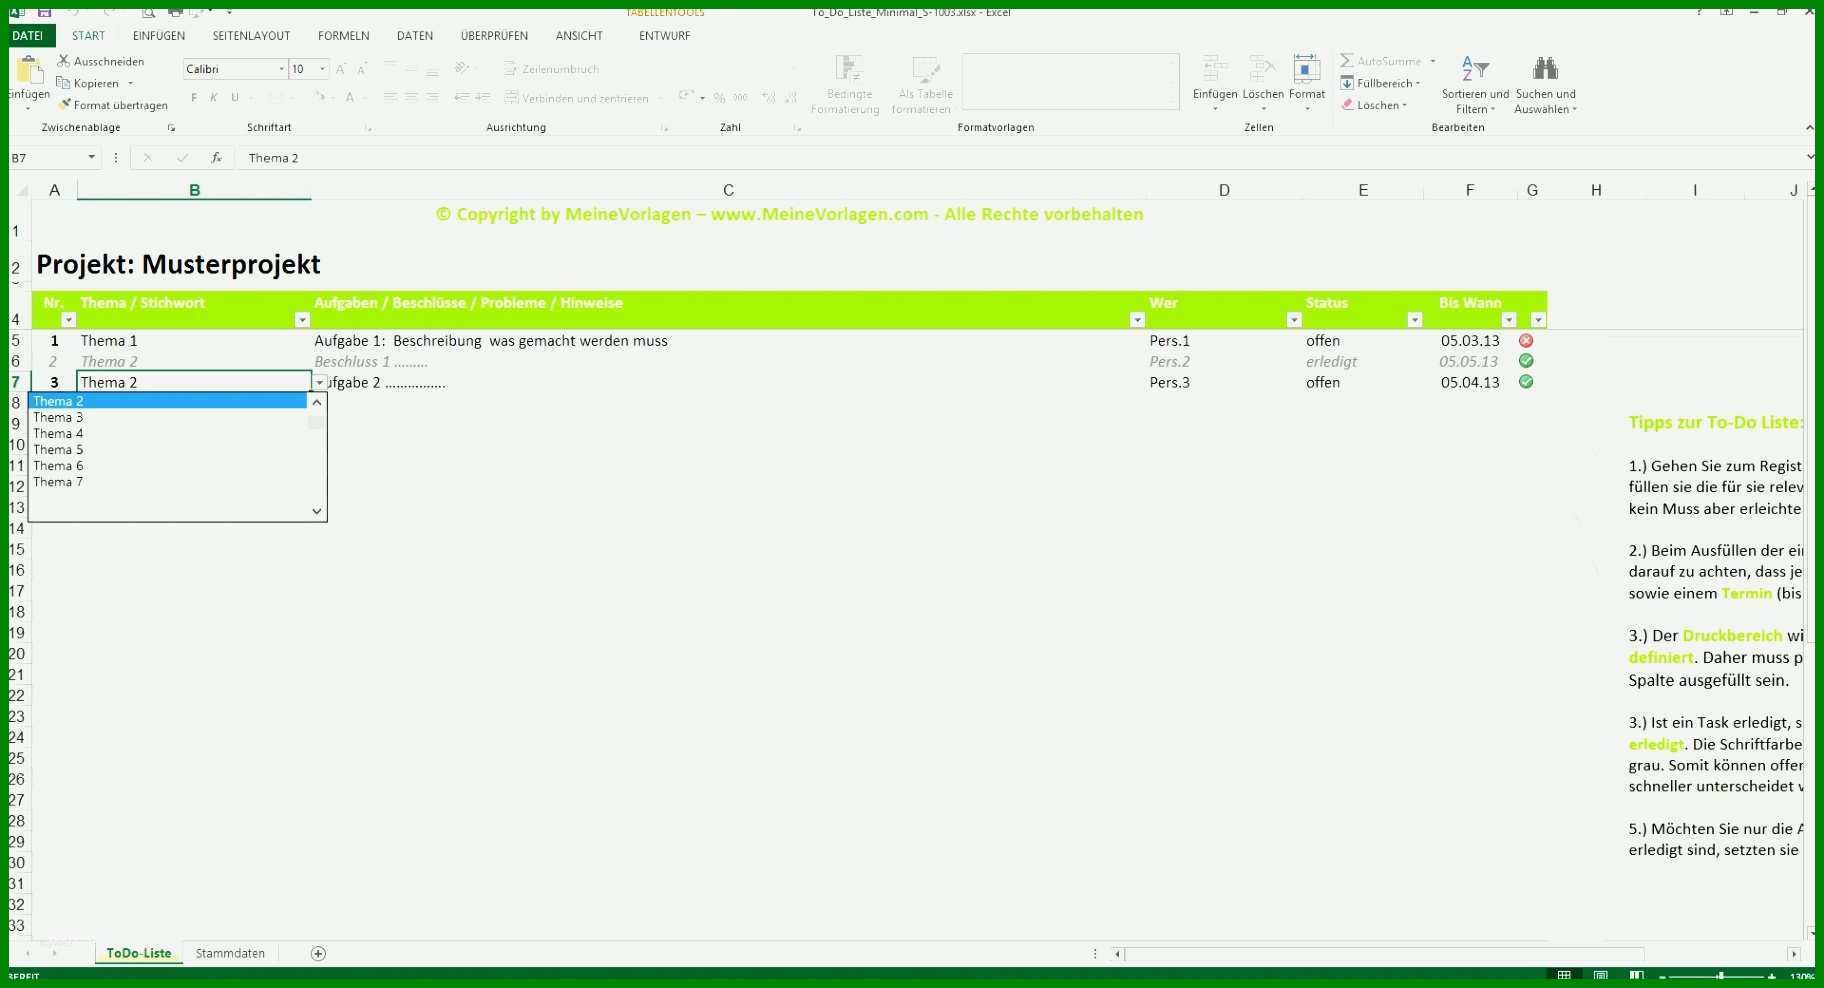Click the red status icon for 05.03.13
The width and height of the screenshot is (1824, 988).
(x=1526, y=340)
